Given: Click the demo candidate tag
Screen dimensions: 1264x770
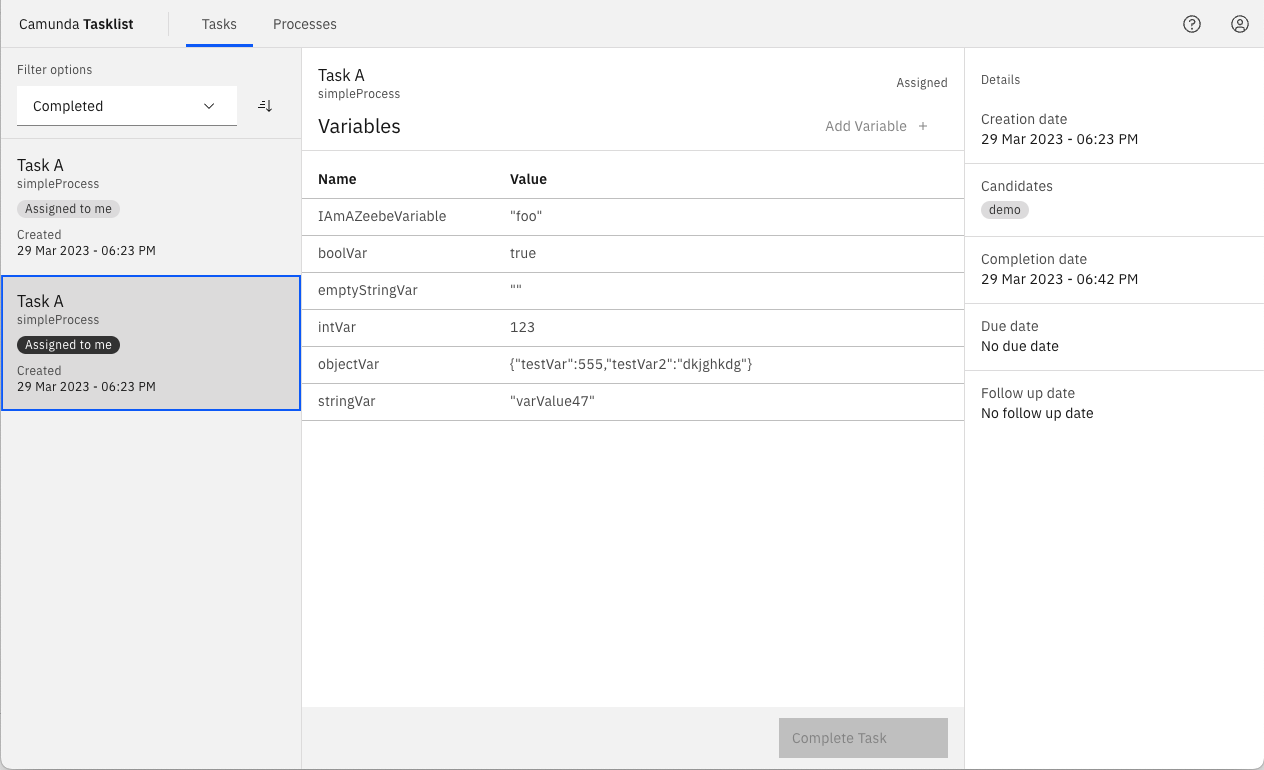Looking at the screenshot, I should (x=1004, y=210).
